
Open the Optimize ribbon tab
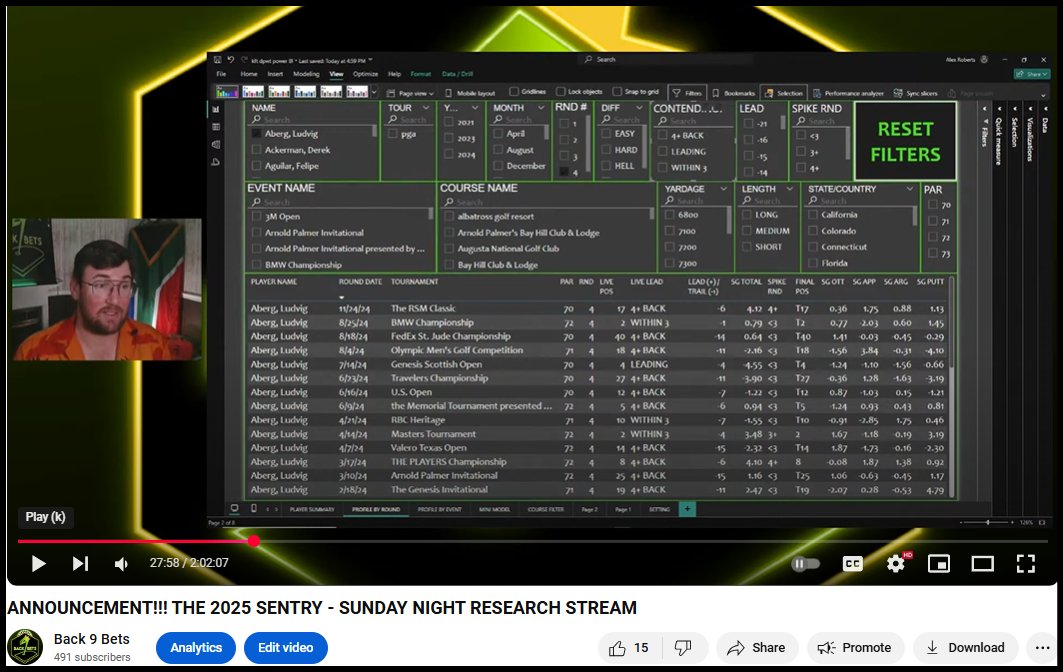365,74
